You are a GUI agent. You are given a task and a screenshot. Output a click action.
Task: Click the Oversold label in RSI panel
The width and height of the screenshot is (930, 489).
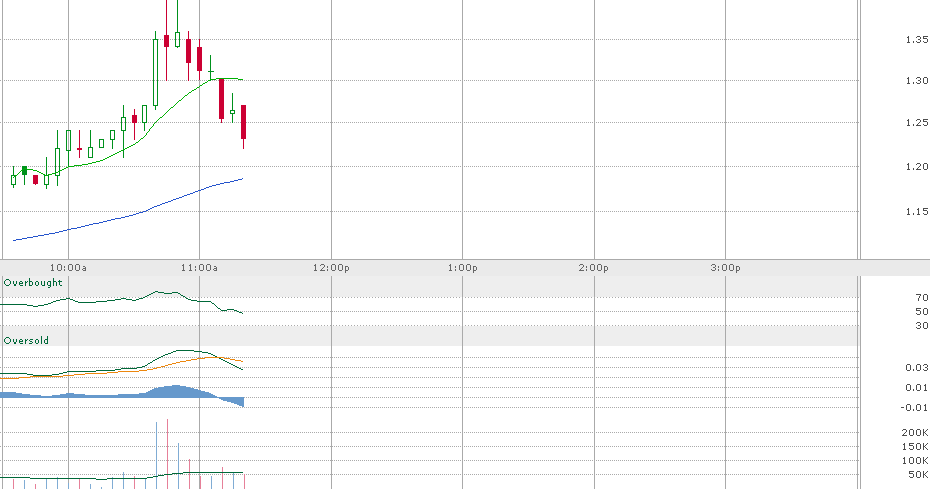click(x=26, y=341)
